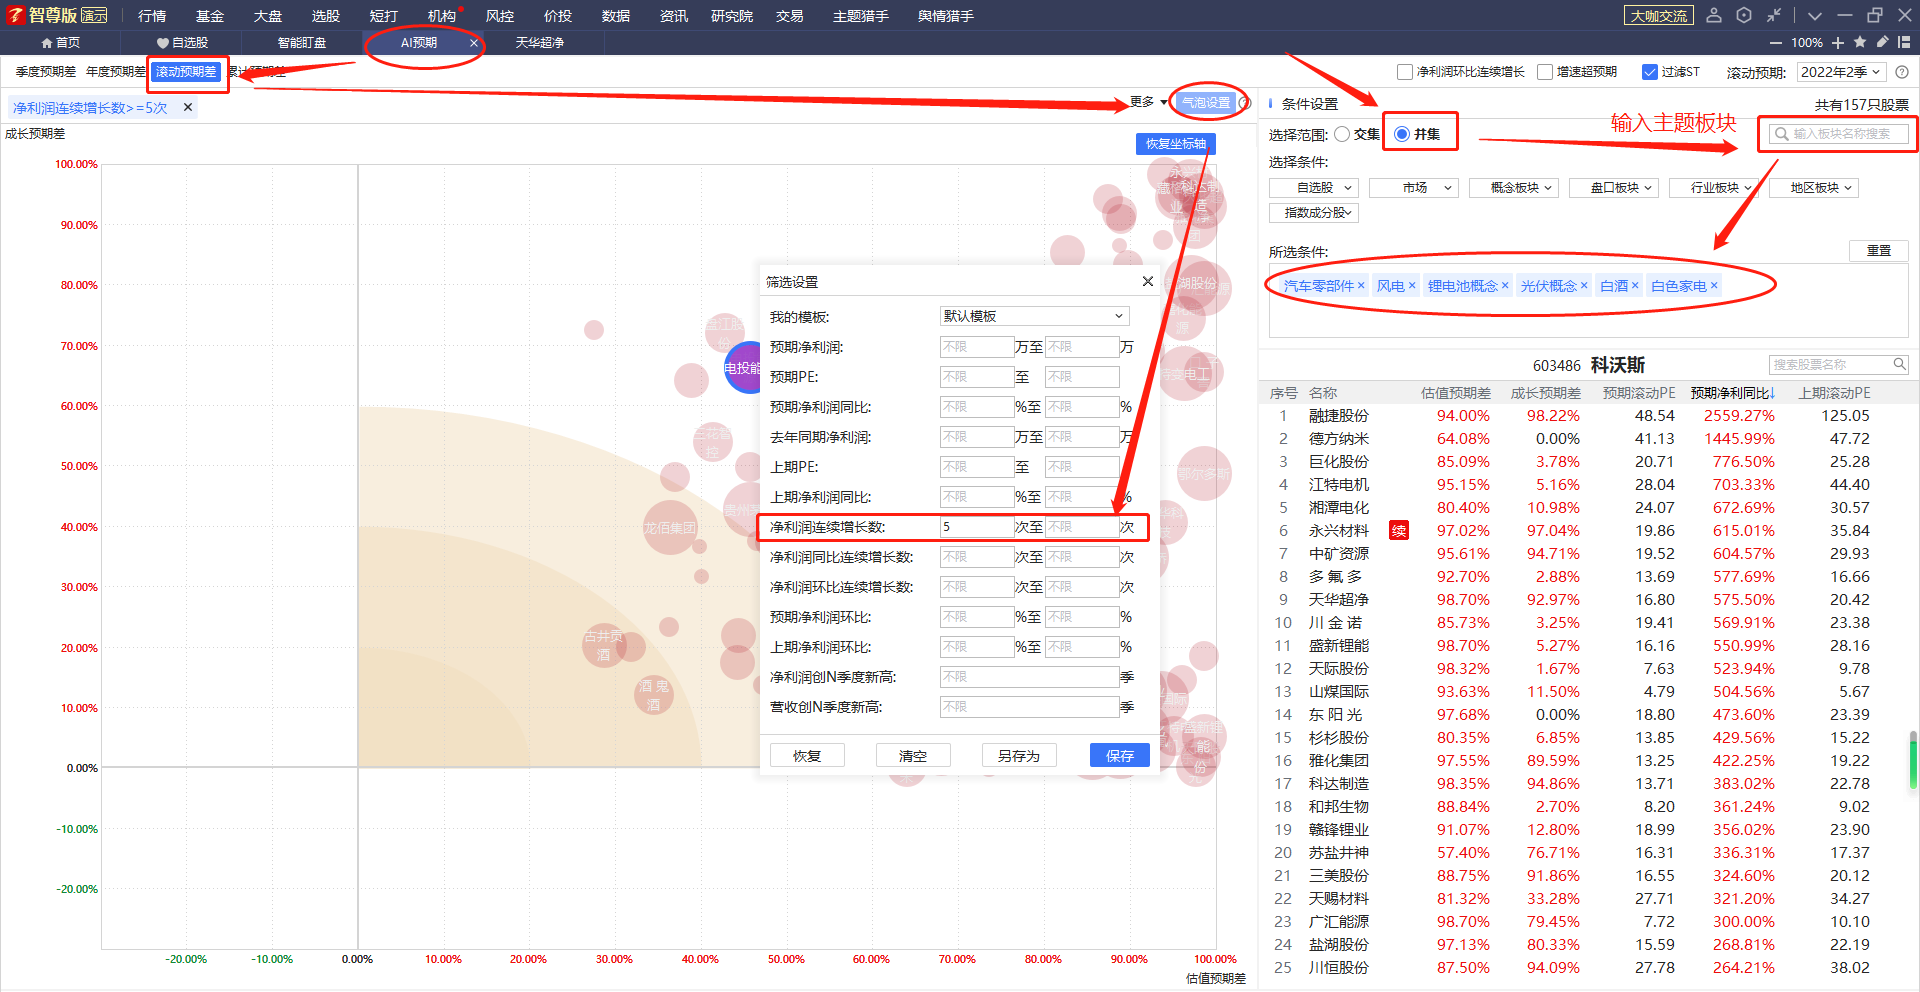The height and width of the screenshot is (992, 1920).
Task: Click the 清空 button in the filter dialog
Action: pyautogui.click(x=913, y=756)
